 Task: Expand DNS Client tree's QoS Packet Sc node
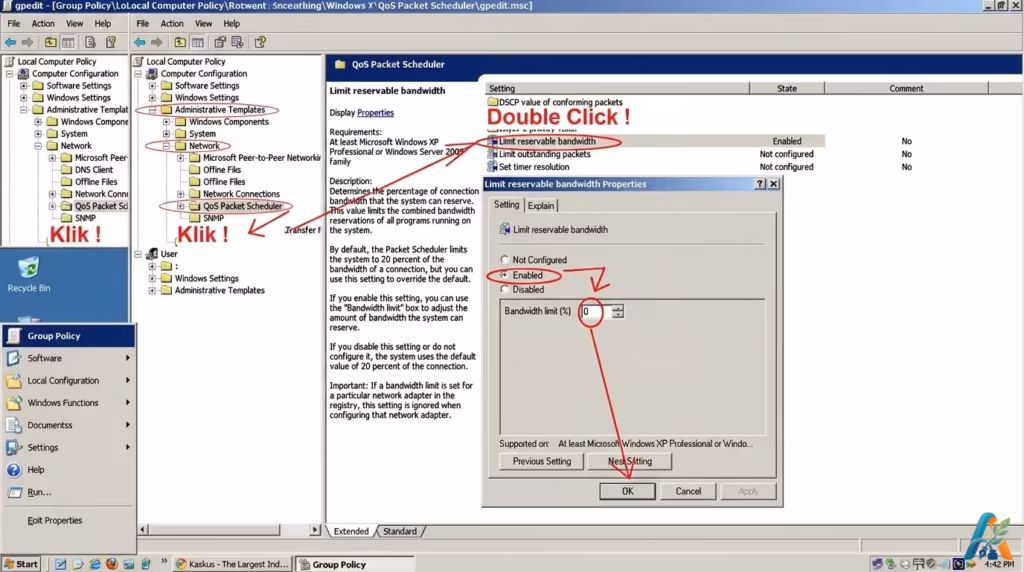52,206
